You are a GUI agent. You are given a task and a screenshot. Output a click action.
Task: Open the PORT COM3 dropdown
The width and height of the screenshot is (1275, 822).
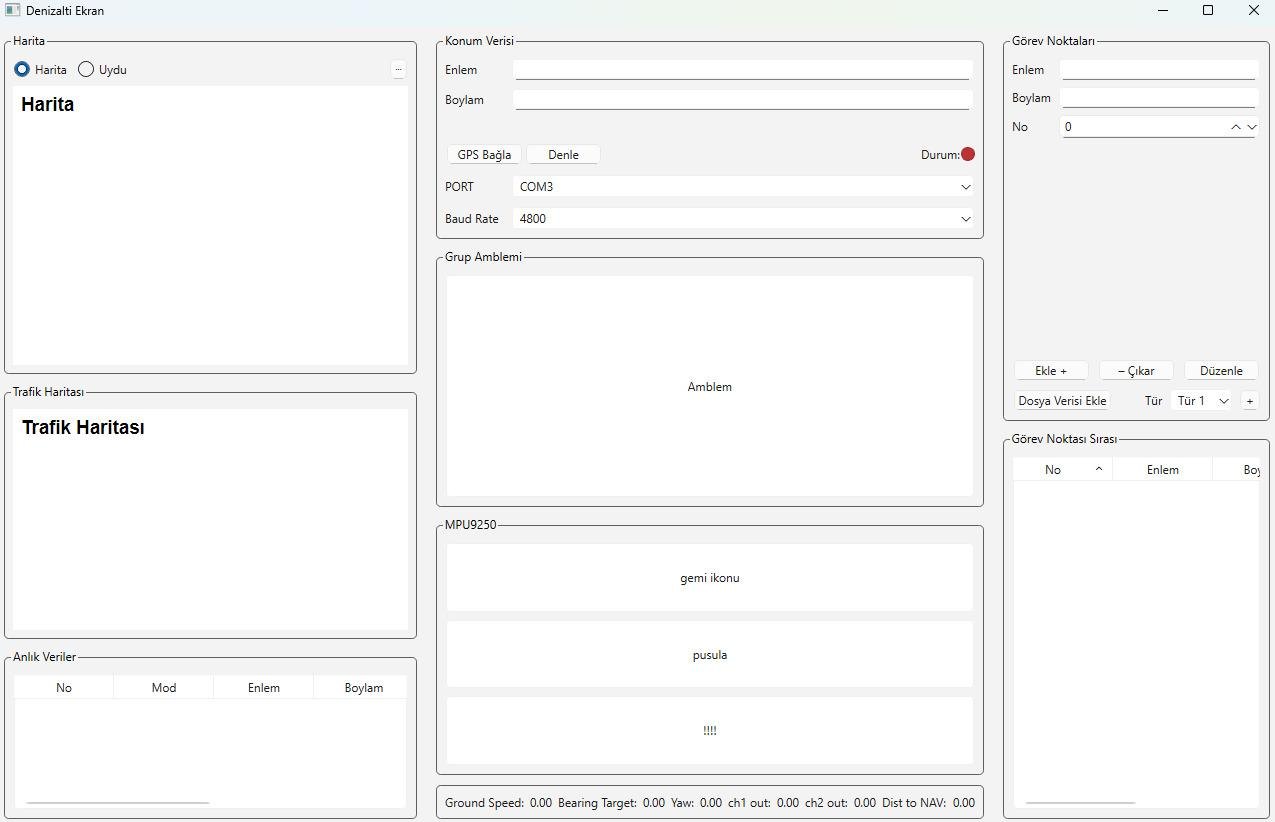[x=743, y=187]
